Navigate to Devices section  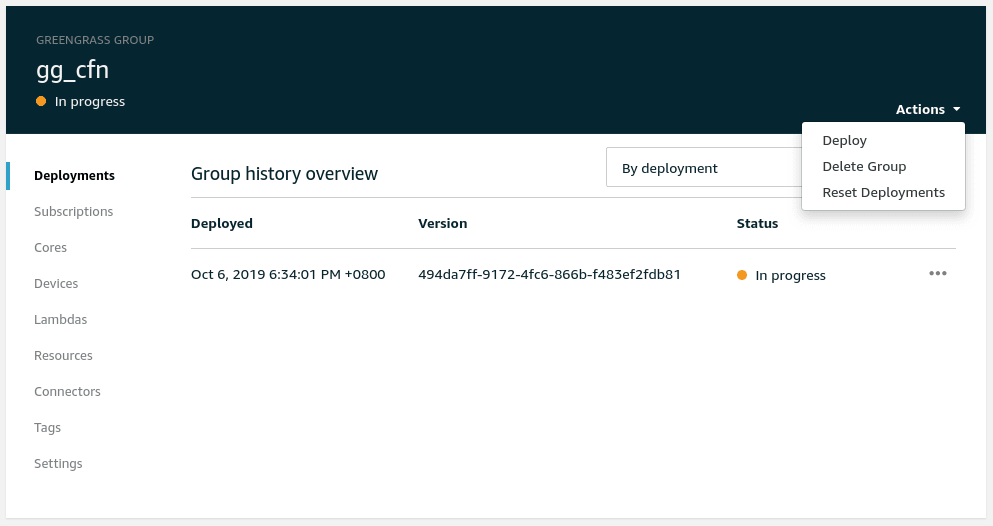(x=56, y=284)
